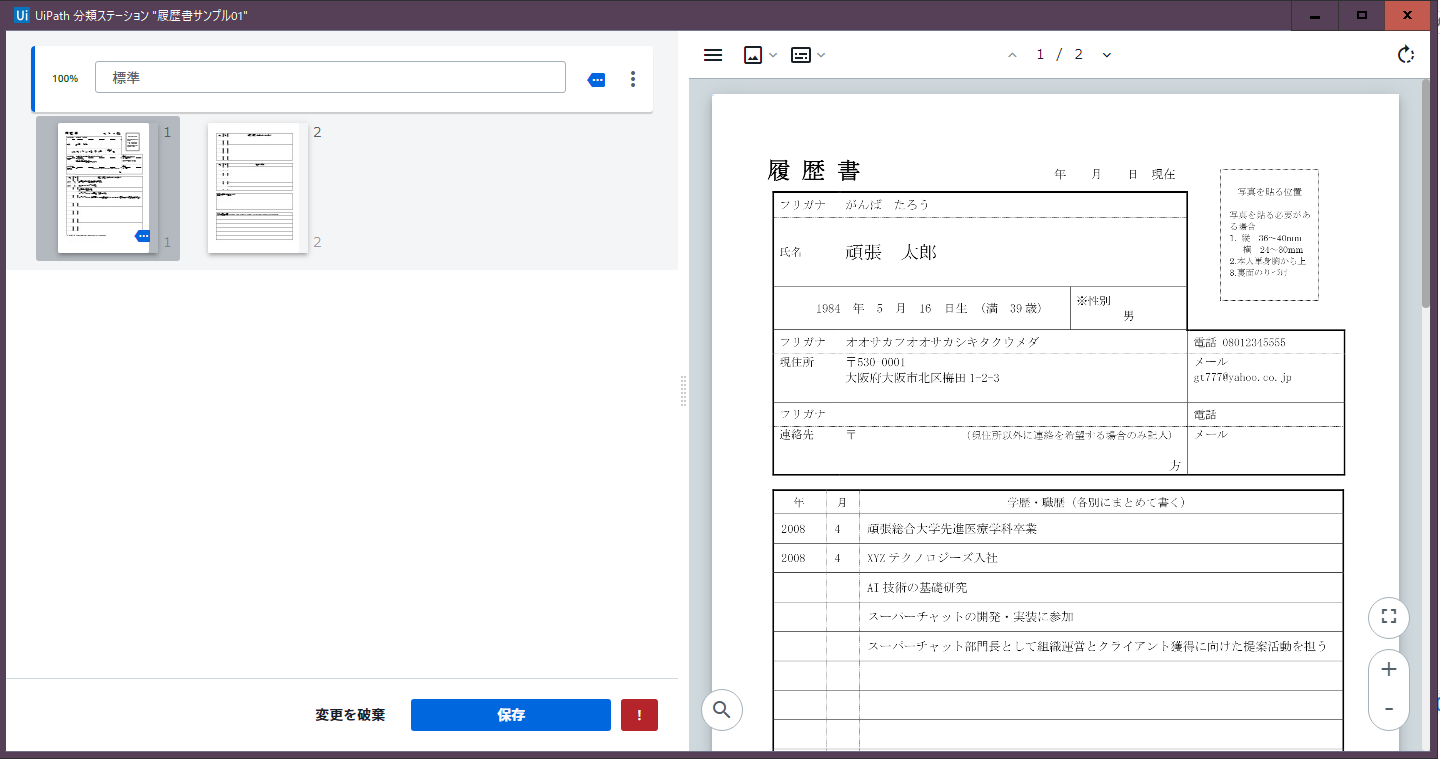
Task: Rotate the document with the rotate icon
Action: point(1406,55)
